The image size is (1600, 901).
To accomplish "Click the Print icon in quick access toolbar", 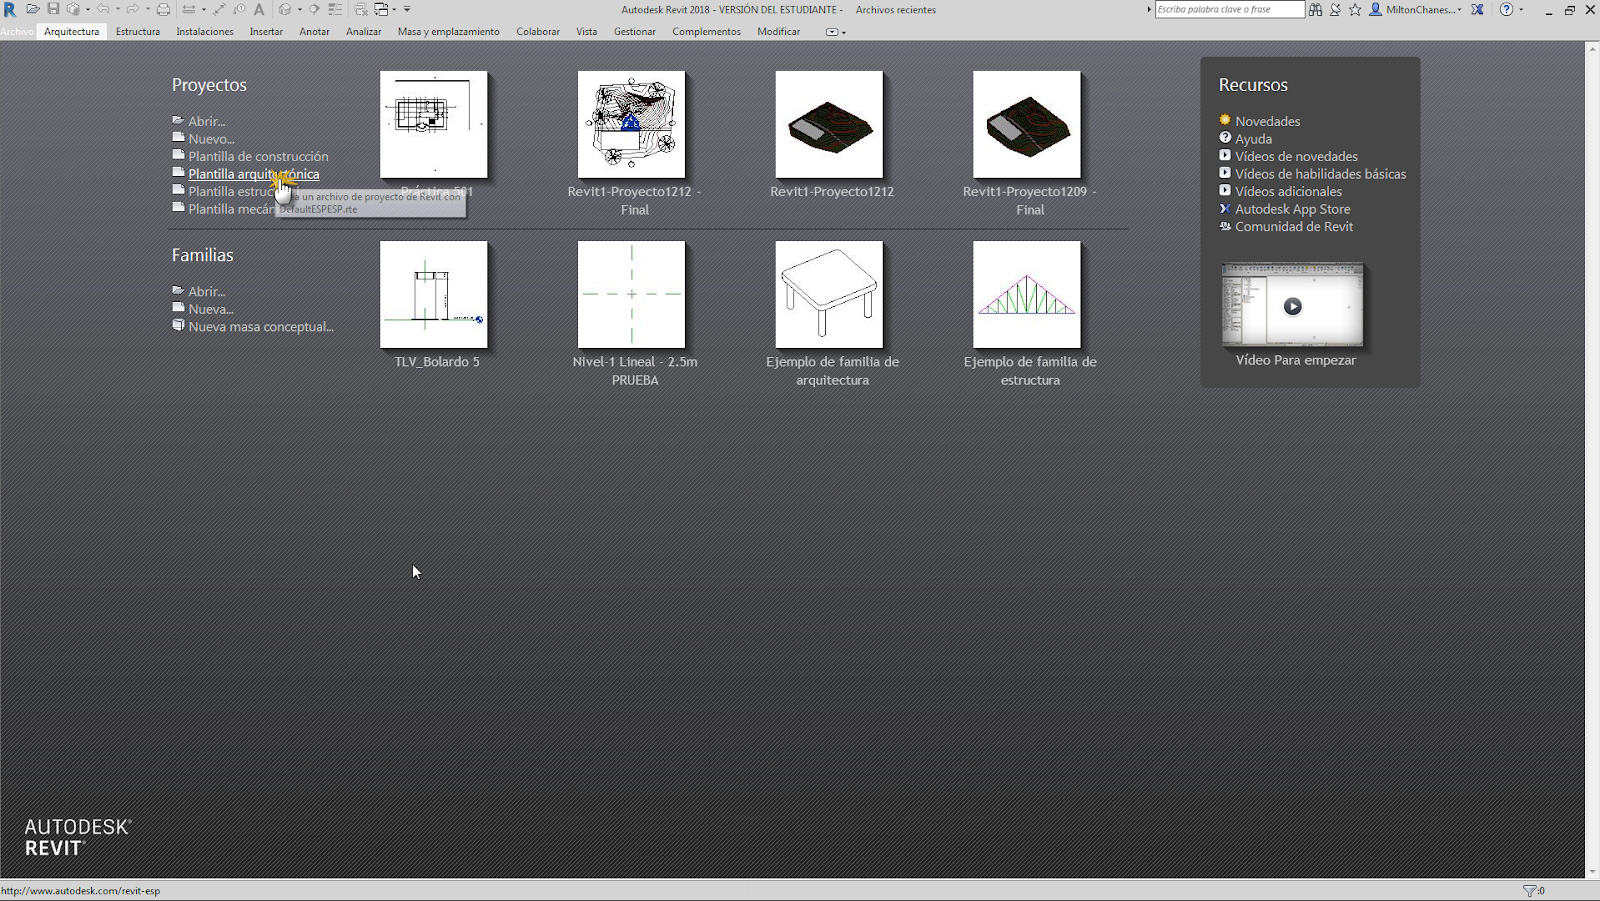I will [x=163, y=9].
